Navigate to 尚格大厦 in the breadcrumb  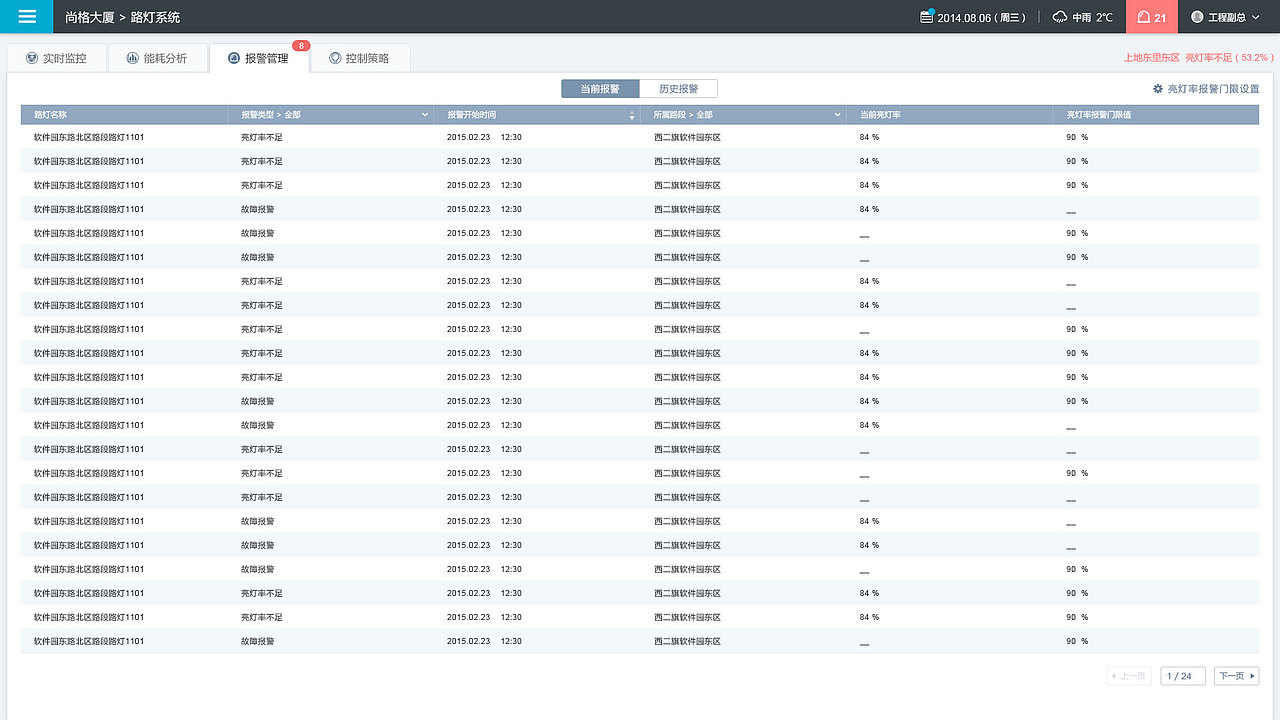pyautogui.click(x=89, y=17)
